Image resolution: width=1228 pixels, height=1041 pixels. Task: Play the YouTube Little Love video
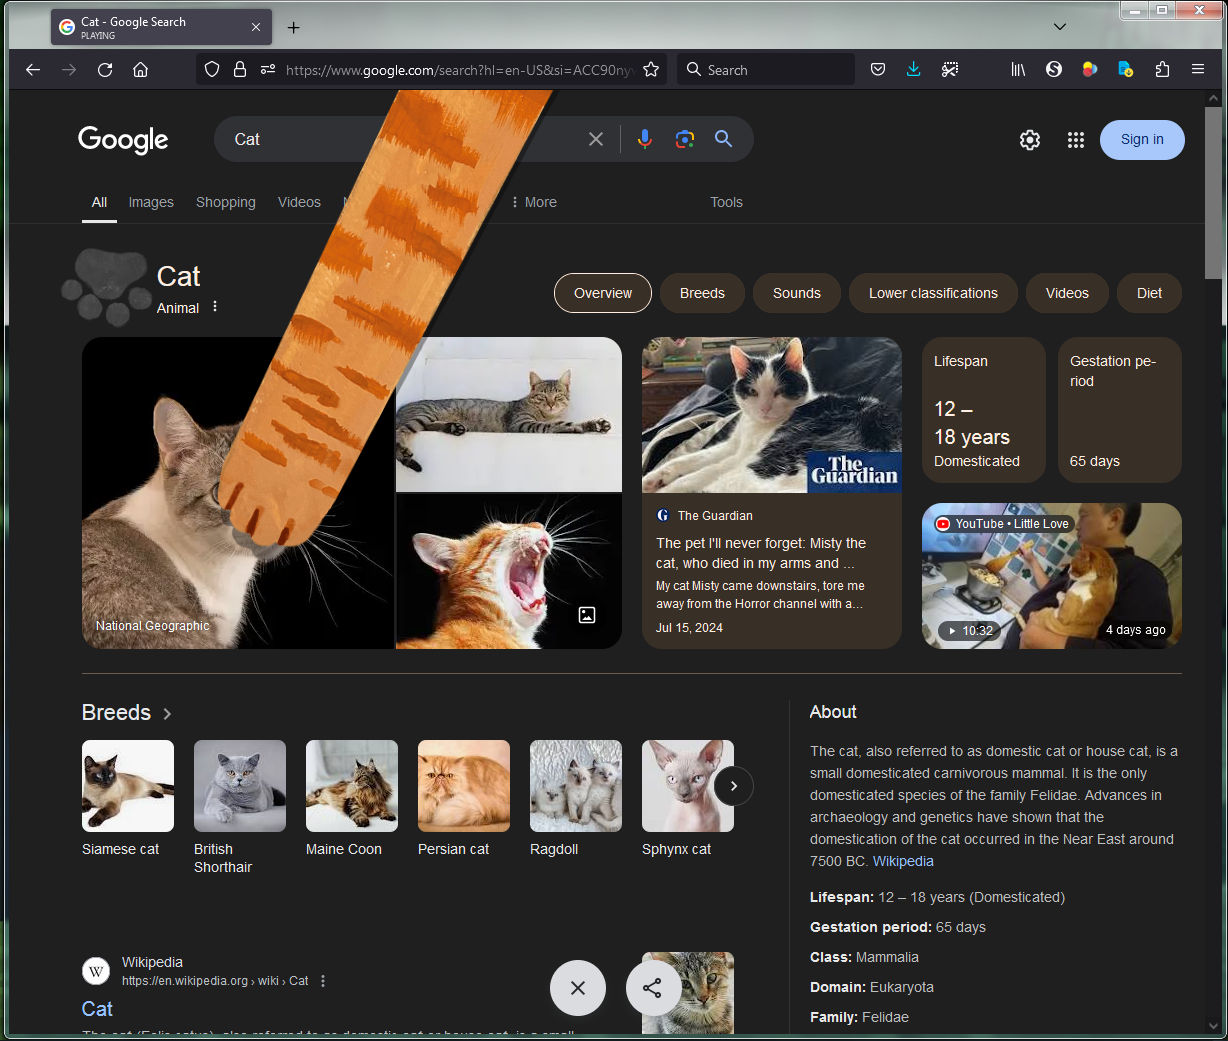[1052, 576]
